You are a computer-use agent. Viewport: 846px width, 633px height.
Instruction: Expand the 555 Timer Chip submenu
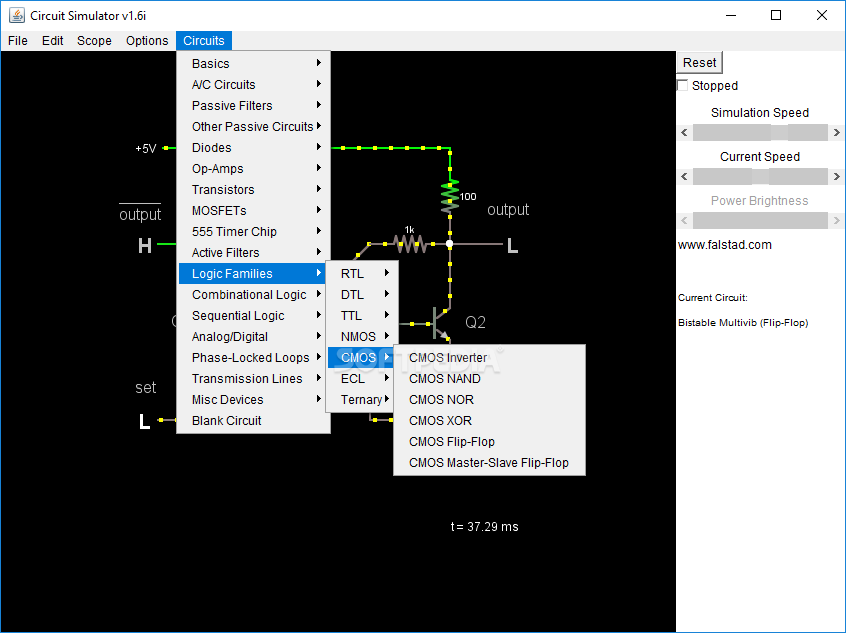pyautogui.click(x=253, y=232)
